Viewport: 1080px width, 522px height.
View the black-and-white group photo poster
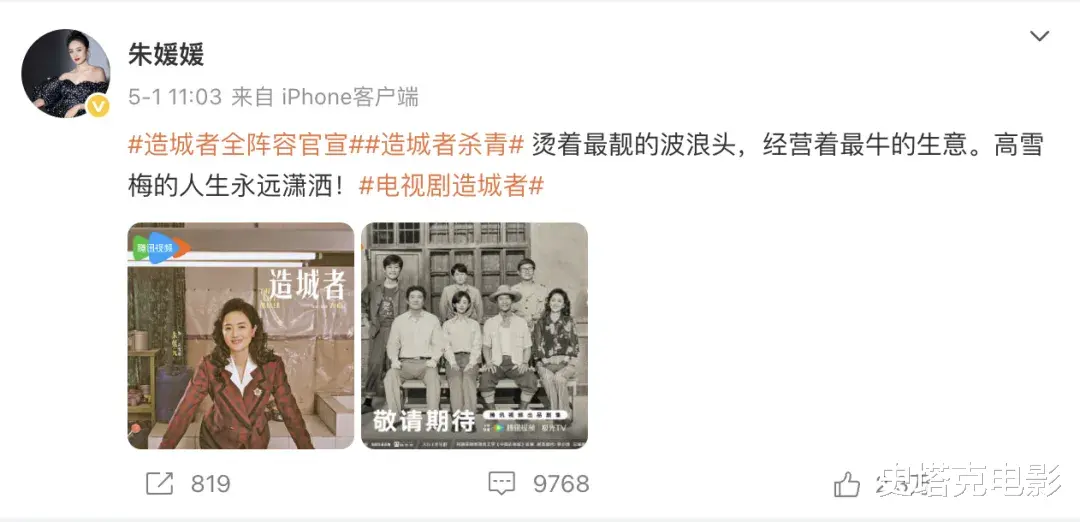475,335
